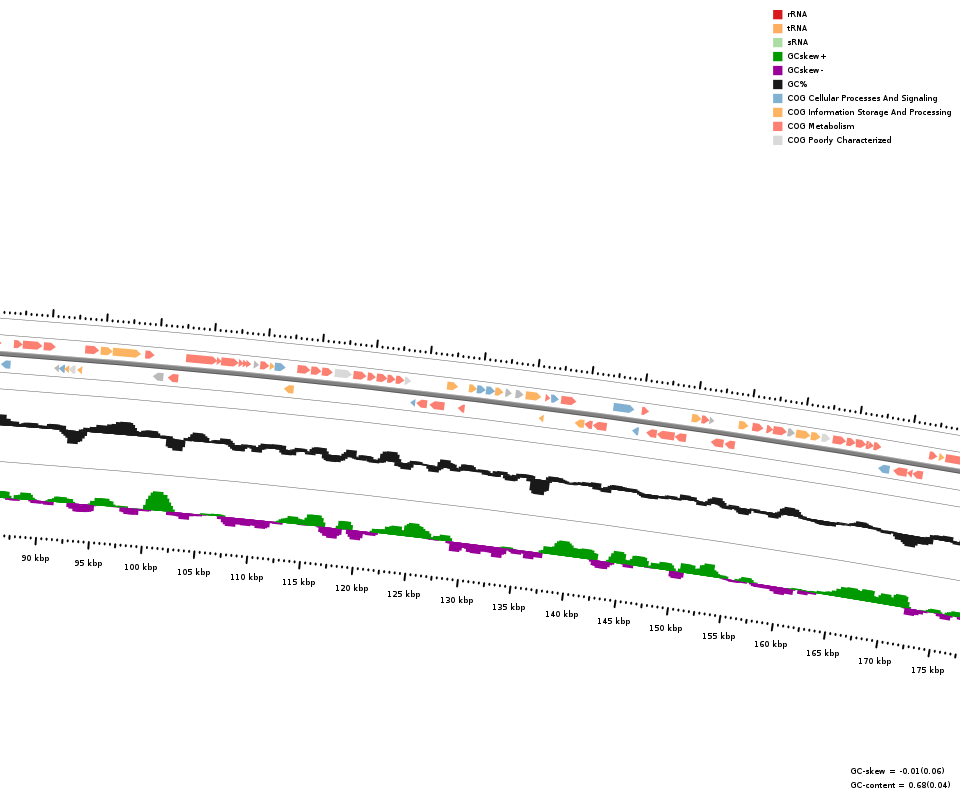This screenshot has height=800, width=960.
Task: Click the black GC% legend swatch
Action: click(777, 84)
